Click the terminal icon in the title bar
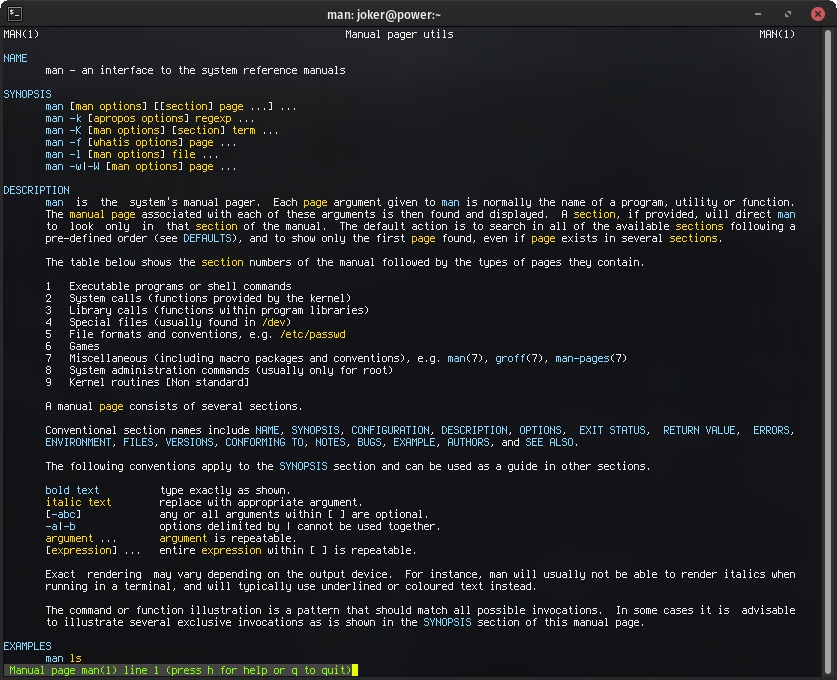The width and height of the screenshot is (837, 680). 15,14
